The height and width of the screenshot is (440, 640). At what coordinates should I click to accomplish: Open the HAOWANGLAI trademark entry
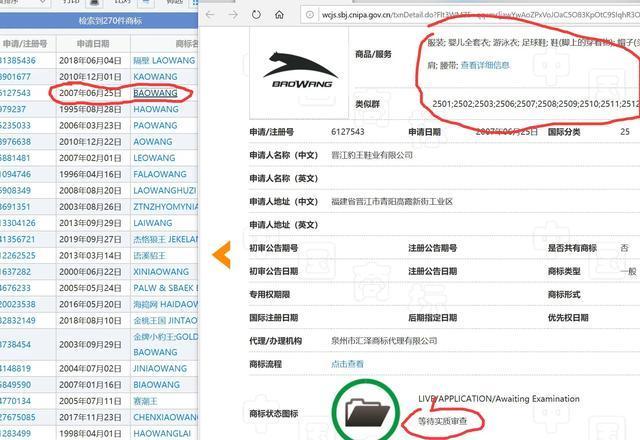click(x=162, y=433)
